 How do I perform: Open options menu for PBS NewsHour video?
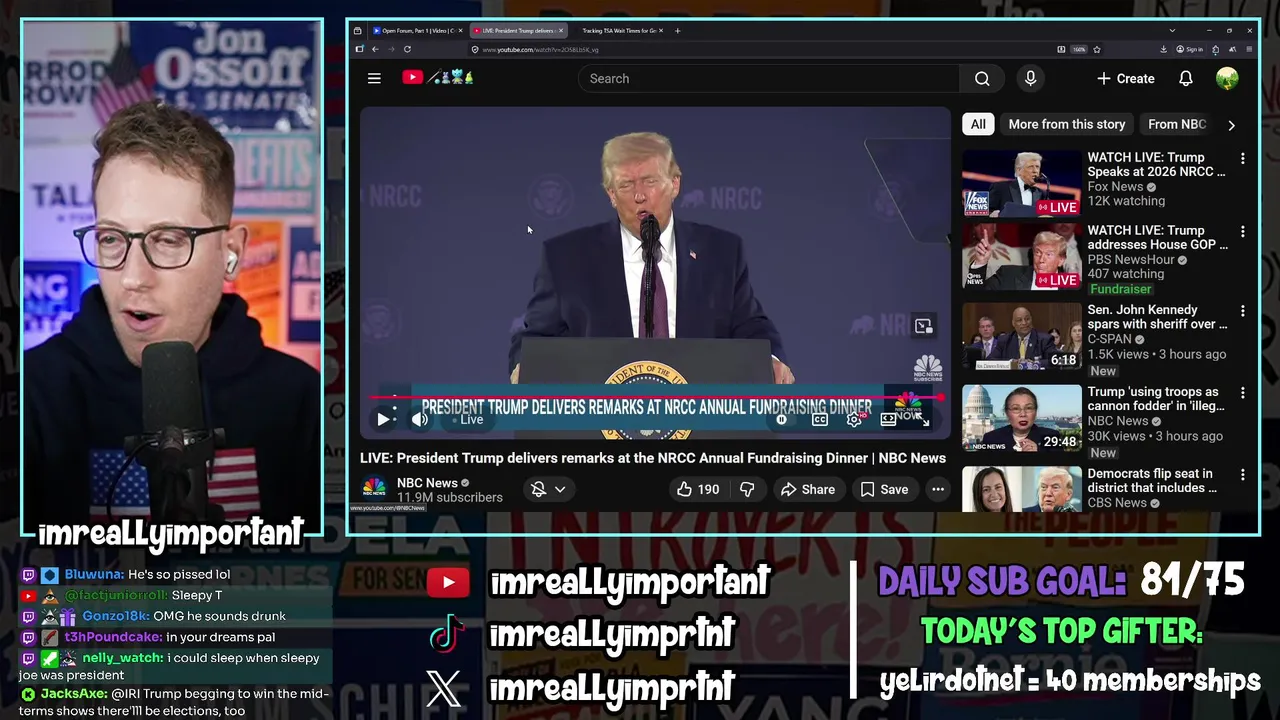coord(1243,232)
